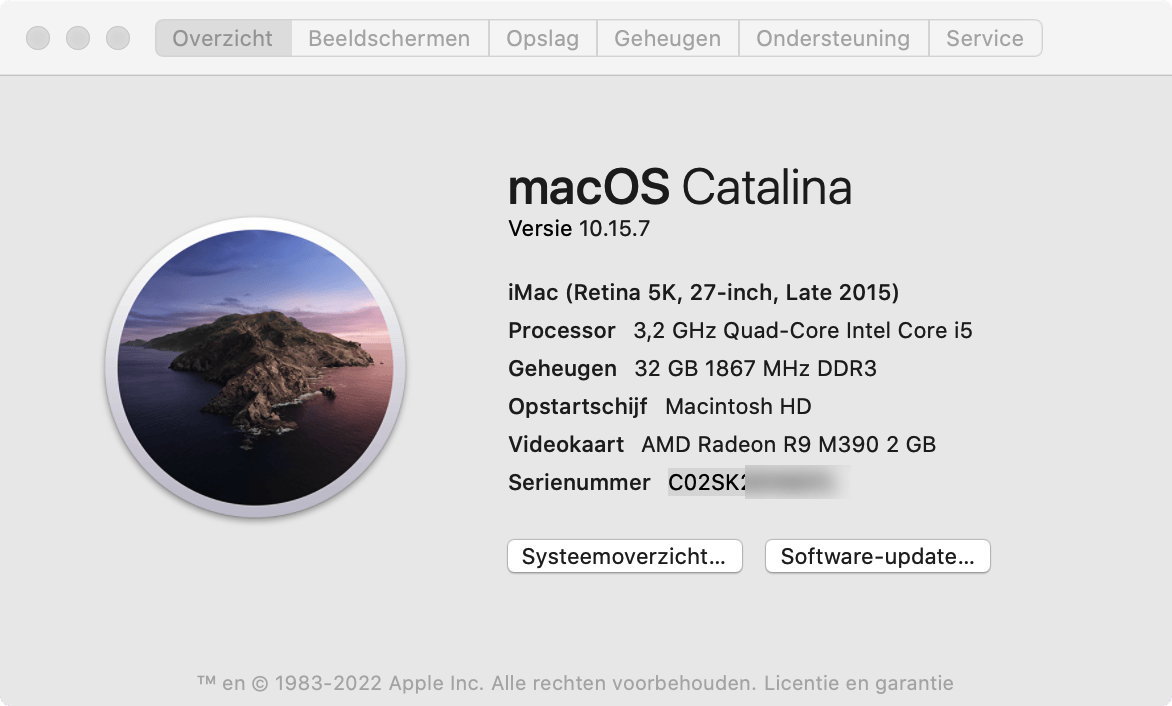Viewport: 1172px width, 706px height.
Task: Select the Overzicht tab
Action: coord(223,39)
